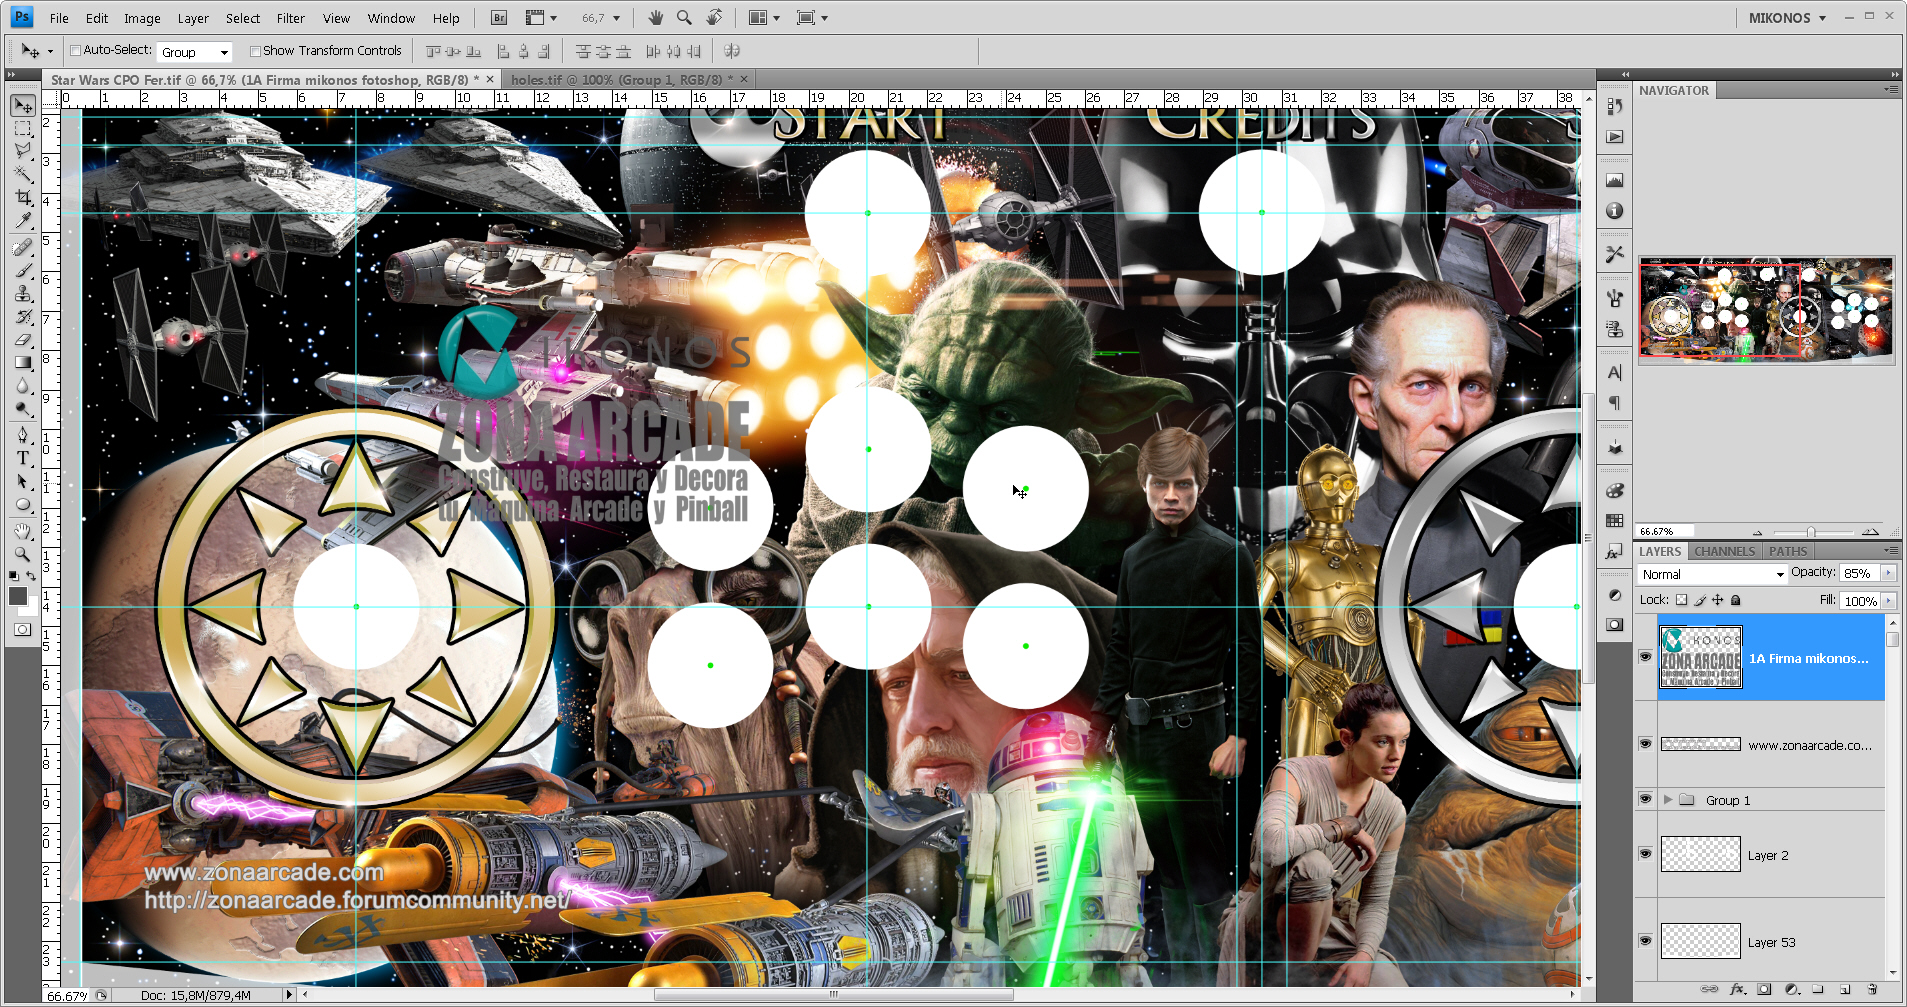Delete layer with trash icon
This screenshot has width=1907, height=1007.
1872,989
